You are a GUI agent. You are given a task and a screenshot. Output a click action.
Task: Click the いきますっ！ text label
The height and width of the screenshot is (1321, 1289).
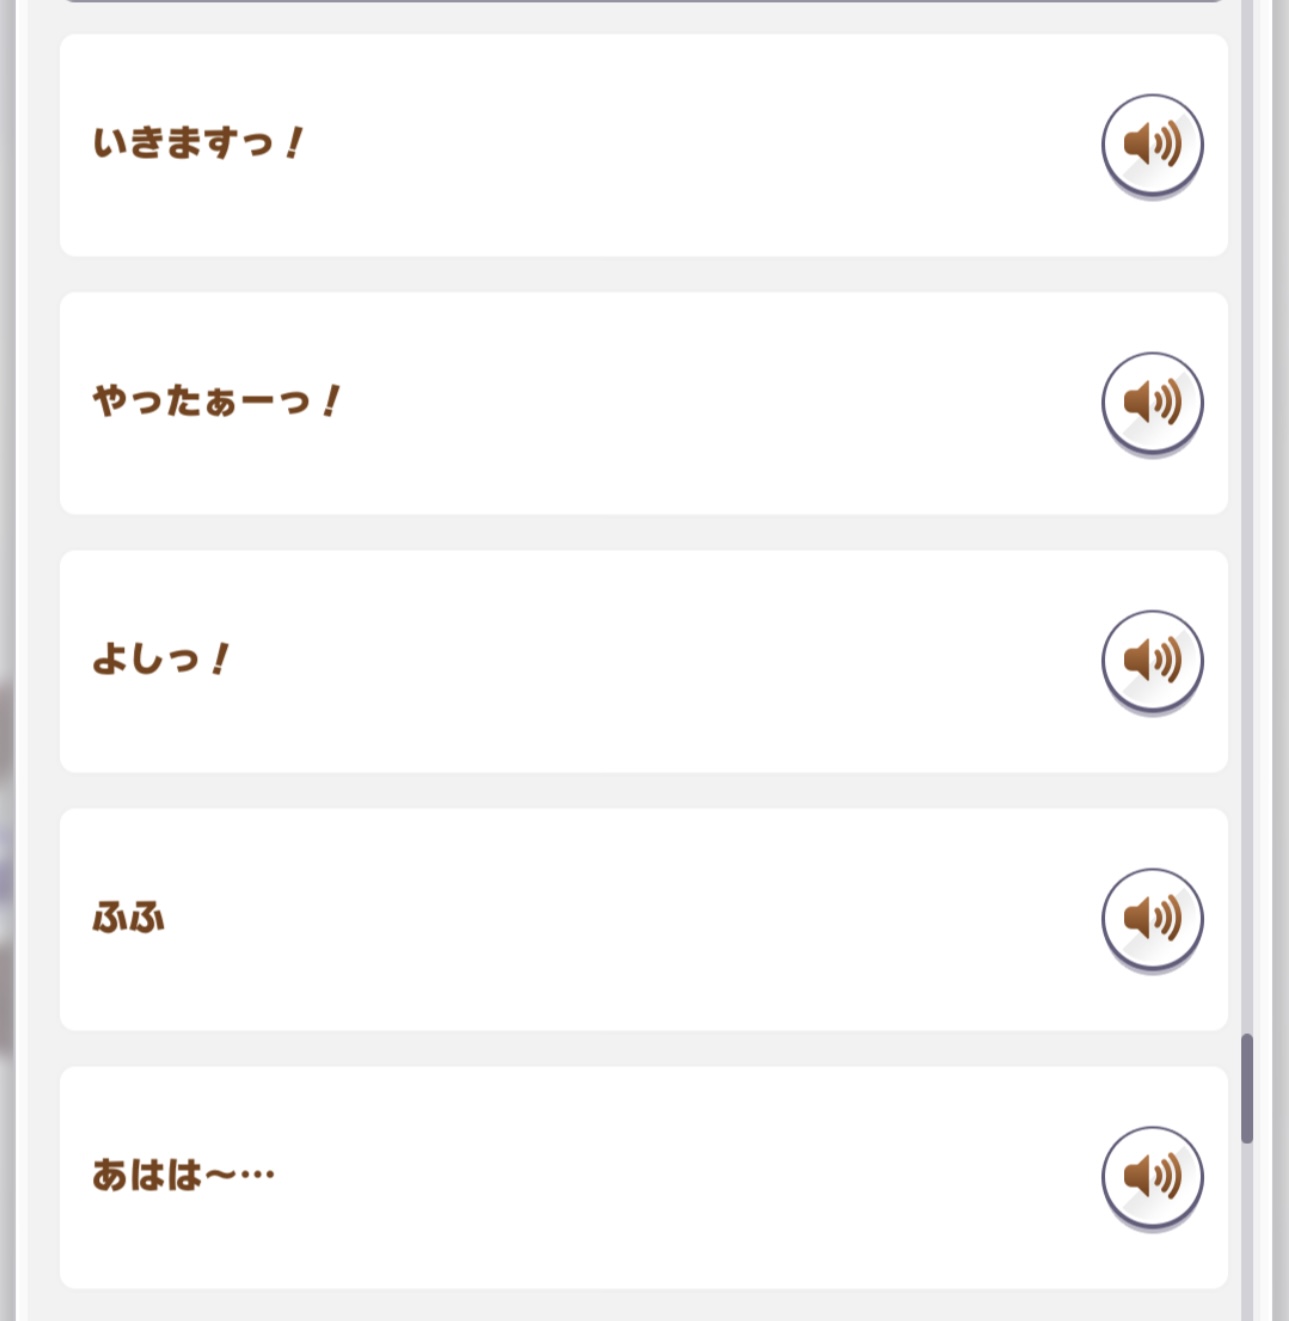tap(198, 143)
